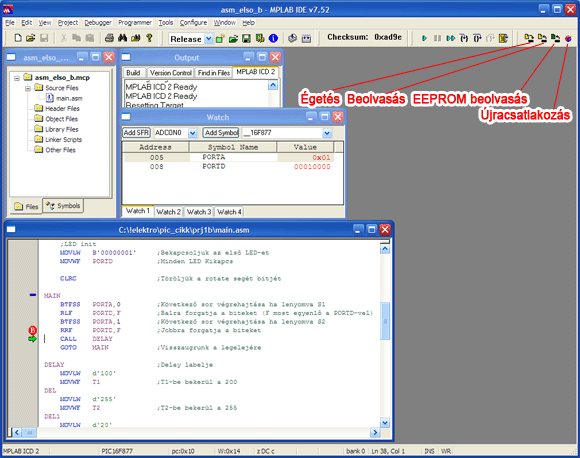Click the blue info circle icon
580x458 pixels.
pyautogui.click(x=273, y=38)
